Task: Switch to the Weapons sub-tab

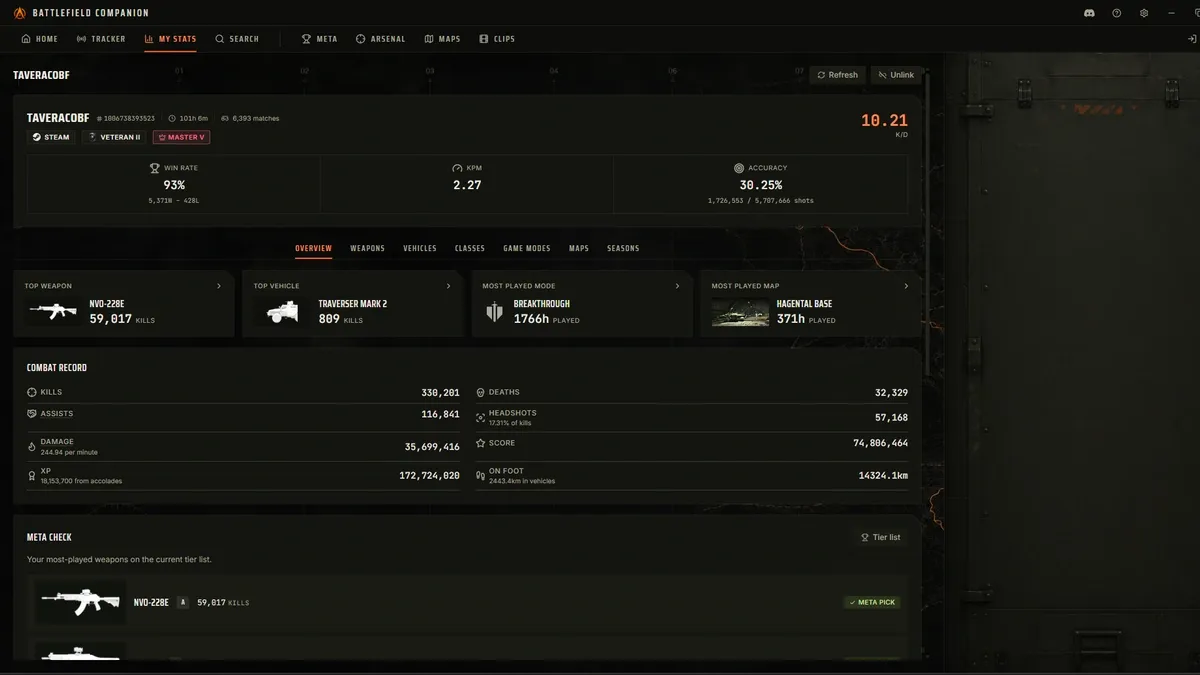Action: pyautogui.click(x=367, y=248)
